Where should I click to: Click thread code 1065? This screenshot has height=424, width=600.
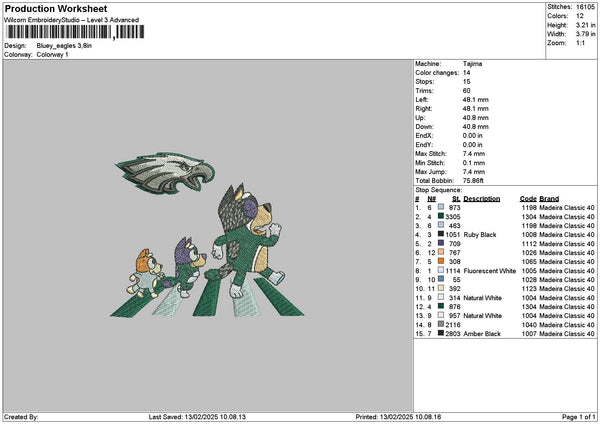[529, 261]
